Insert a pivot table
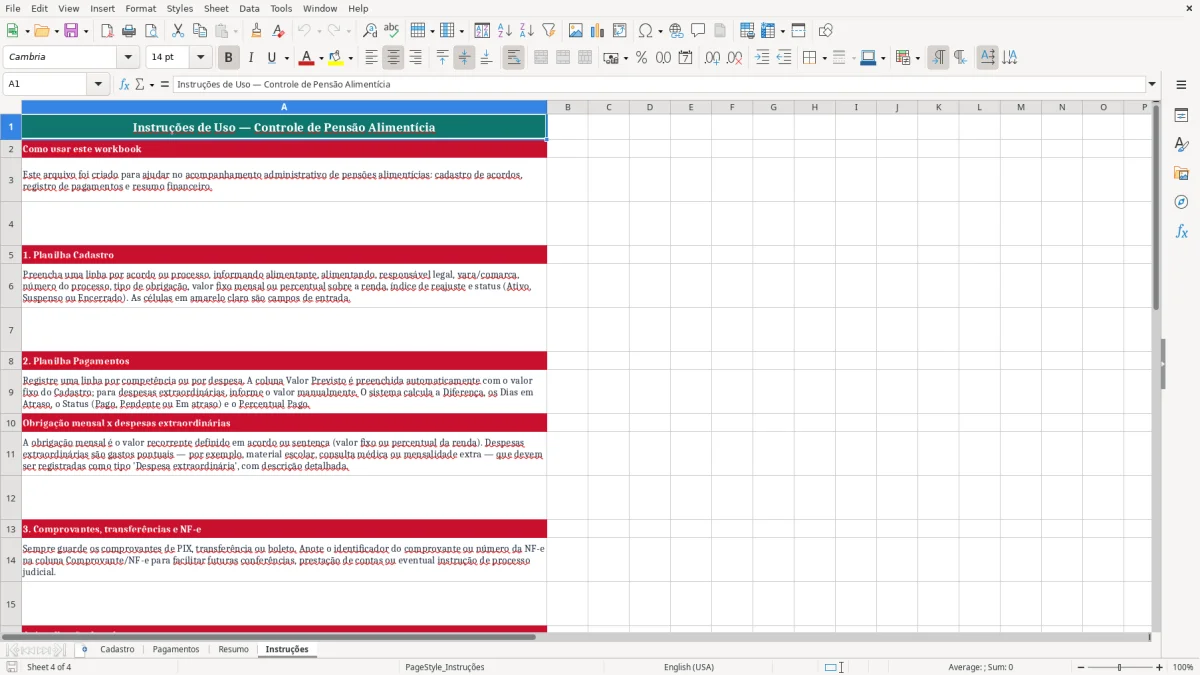The image size is (1200, 675). pos(620,31)
